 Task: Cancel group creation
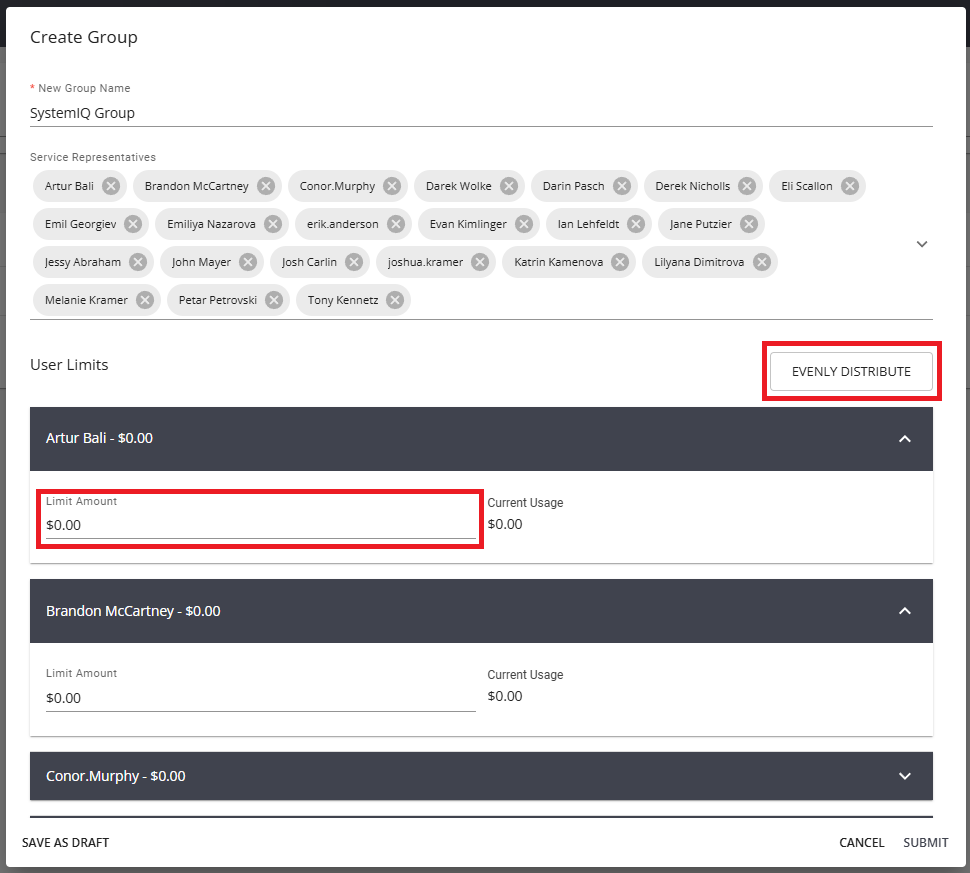pyautogui.click(x=862, y=843)
